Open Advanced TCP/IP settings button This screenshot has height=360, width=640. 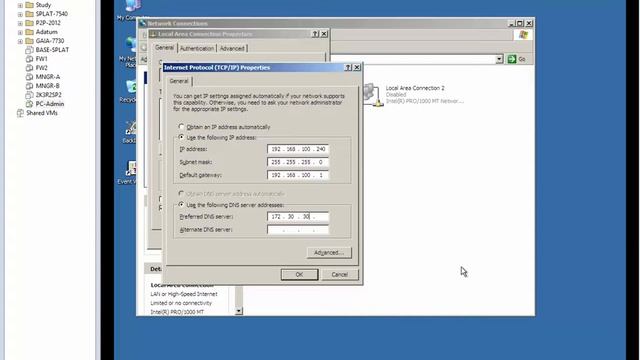(329, 253)
